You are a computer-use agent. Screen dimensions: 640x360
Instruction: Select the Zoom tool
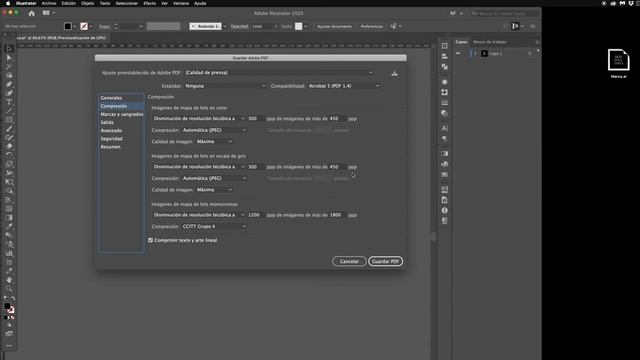(9, 289)
